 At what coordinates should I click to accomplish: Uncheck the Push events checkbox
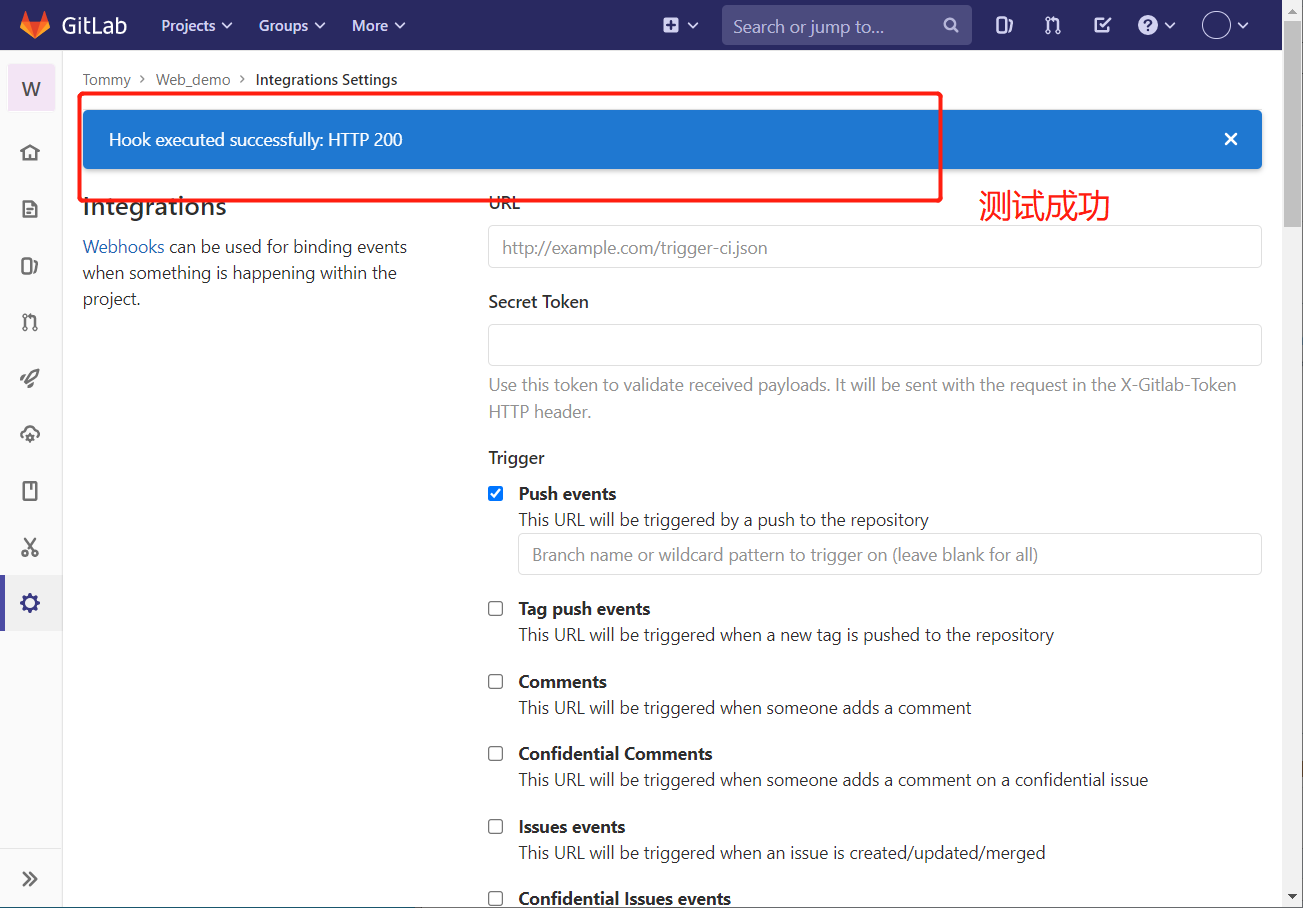coord(496,494)
